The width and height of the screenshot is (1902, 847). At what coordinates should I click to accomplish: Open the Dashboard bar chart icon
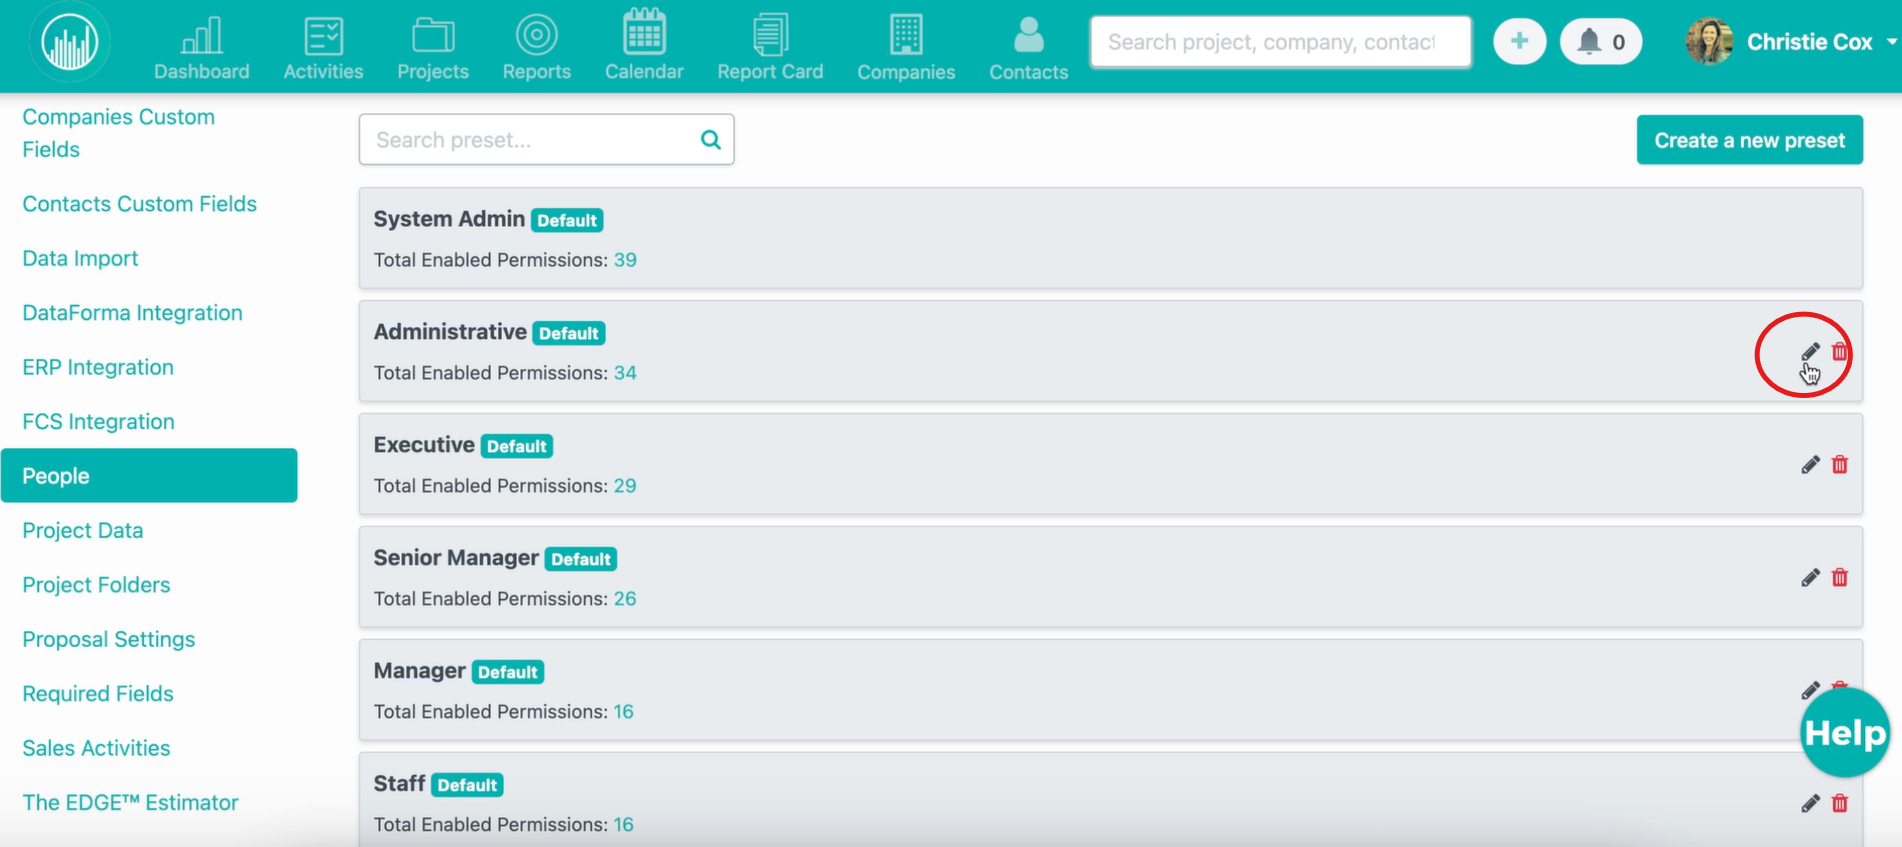point(201,36)
